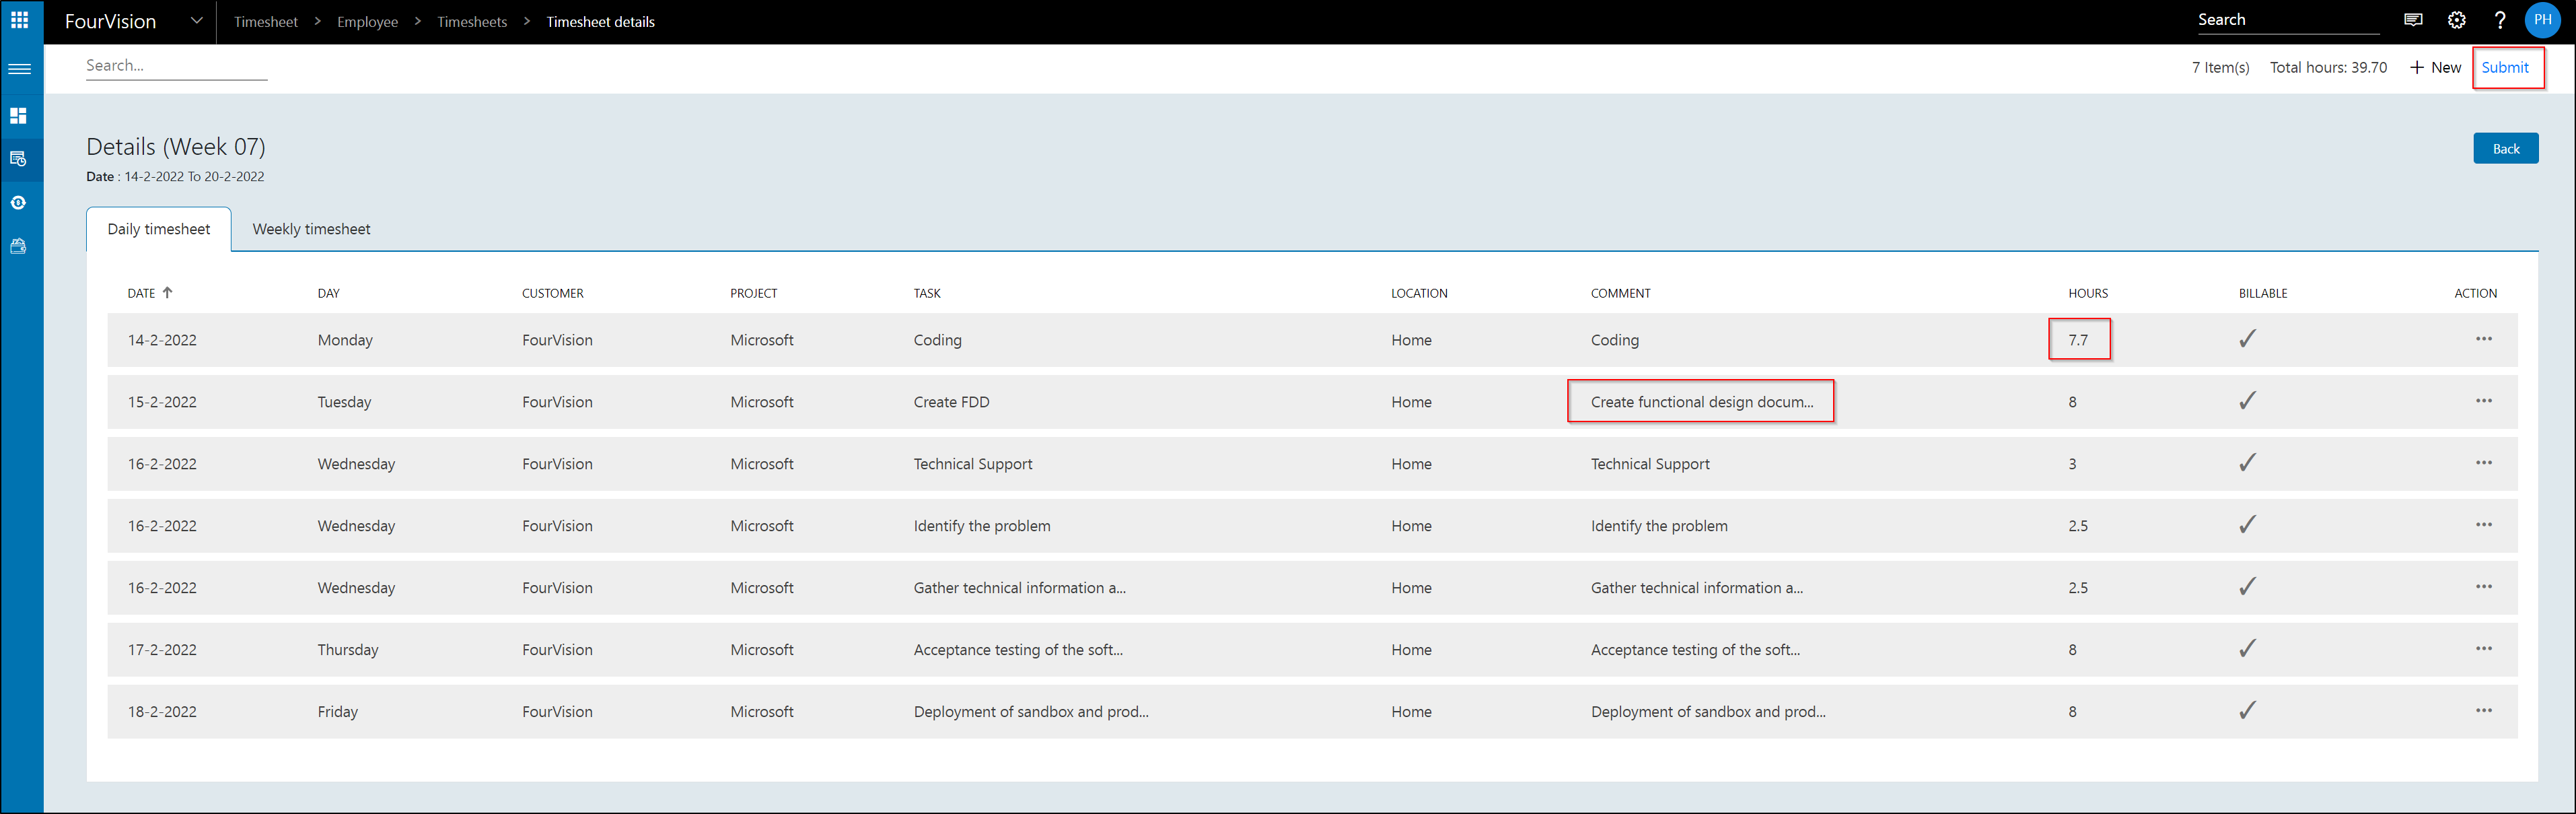The image size is (2576, 814).
Task: Sort by the DAY column header
Action: click(x=328, y=294)
